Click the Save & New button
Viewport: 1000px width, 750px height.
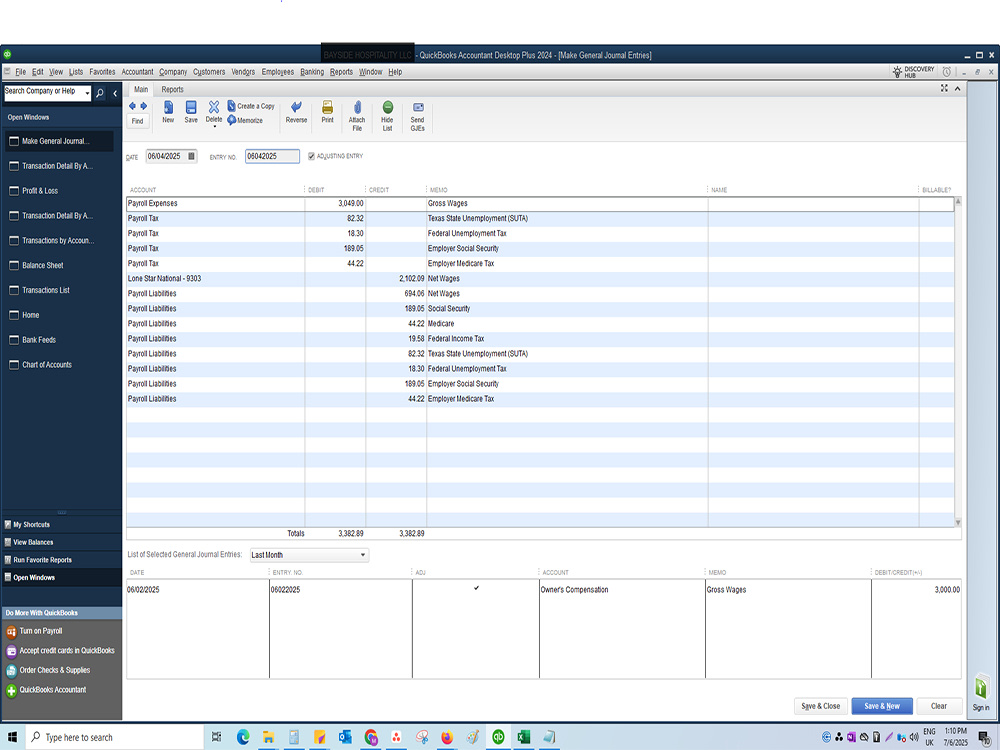pyautogui.click(x=881, y=706)
